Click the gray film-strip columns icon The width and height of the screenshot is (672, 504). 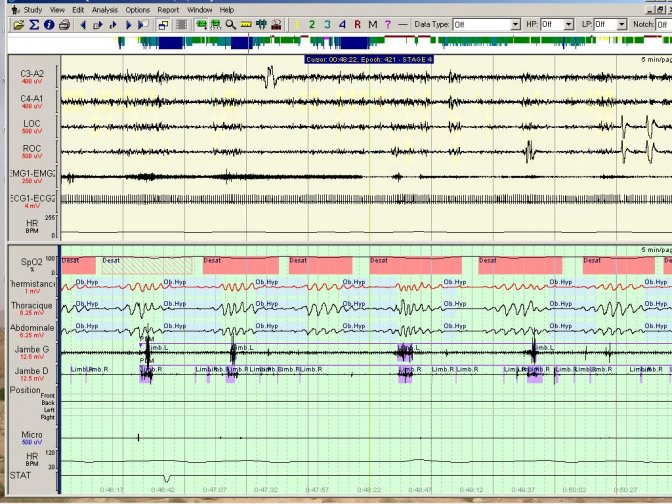pos(181,25)
